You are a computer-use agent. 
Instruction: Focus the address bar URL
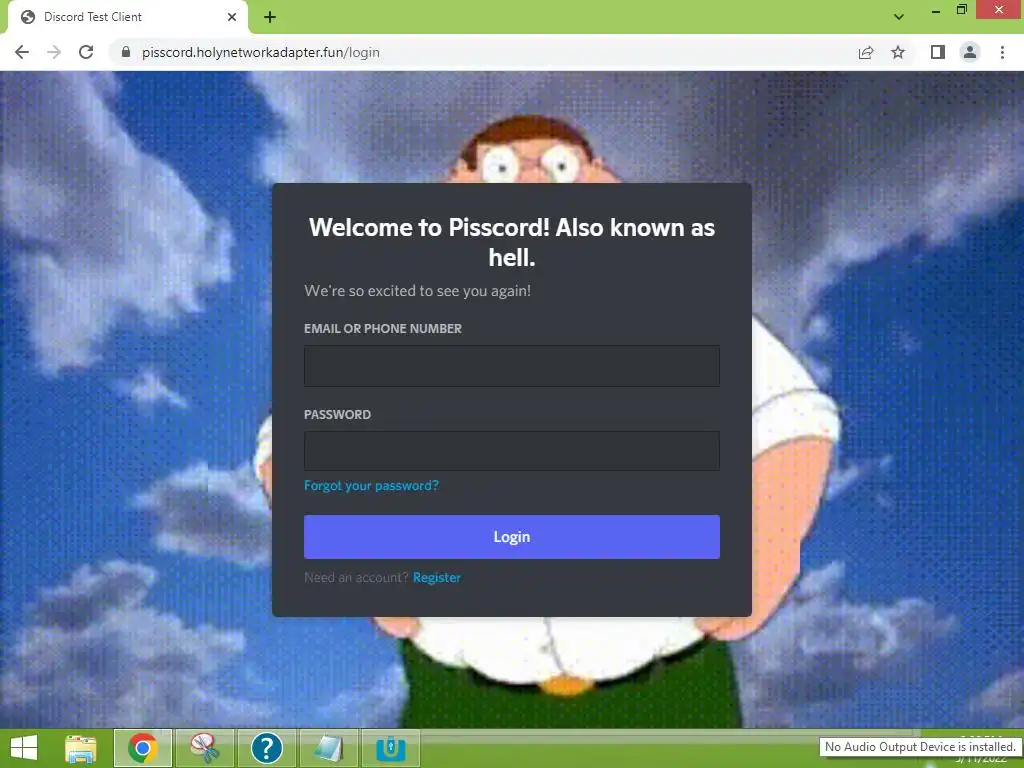click(x=261, y=52)
